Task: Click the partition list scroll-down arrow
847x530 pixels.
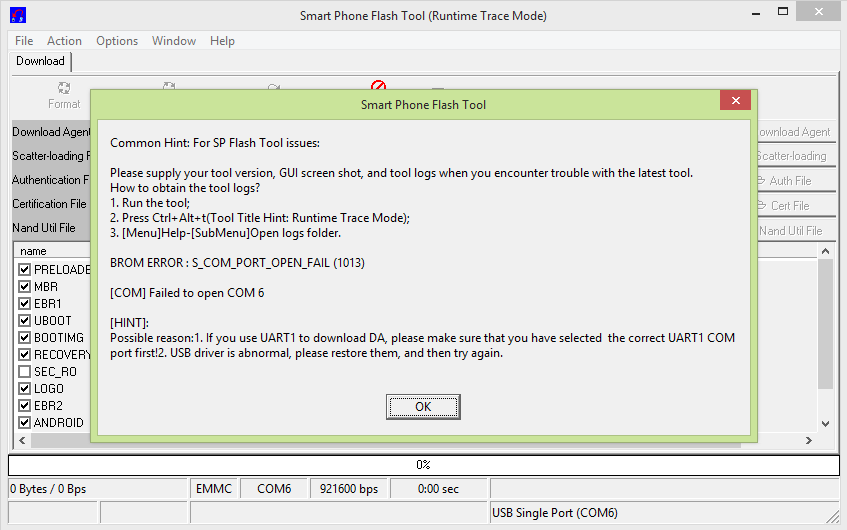Action: [x=825, y=424]
